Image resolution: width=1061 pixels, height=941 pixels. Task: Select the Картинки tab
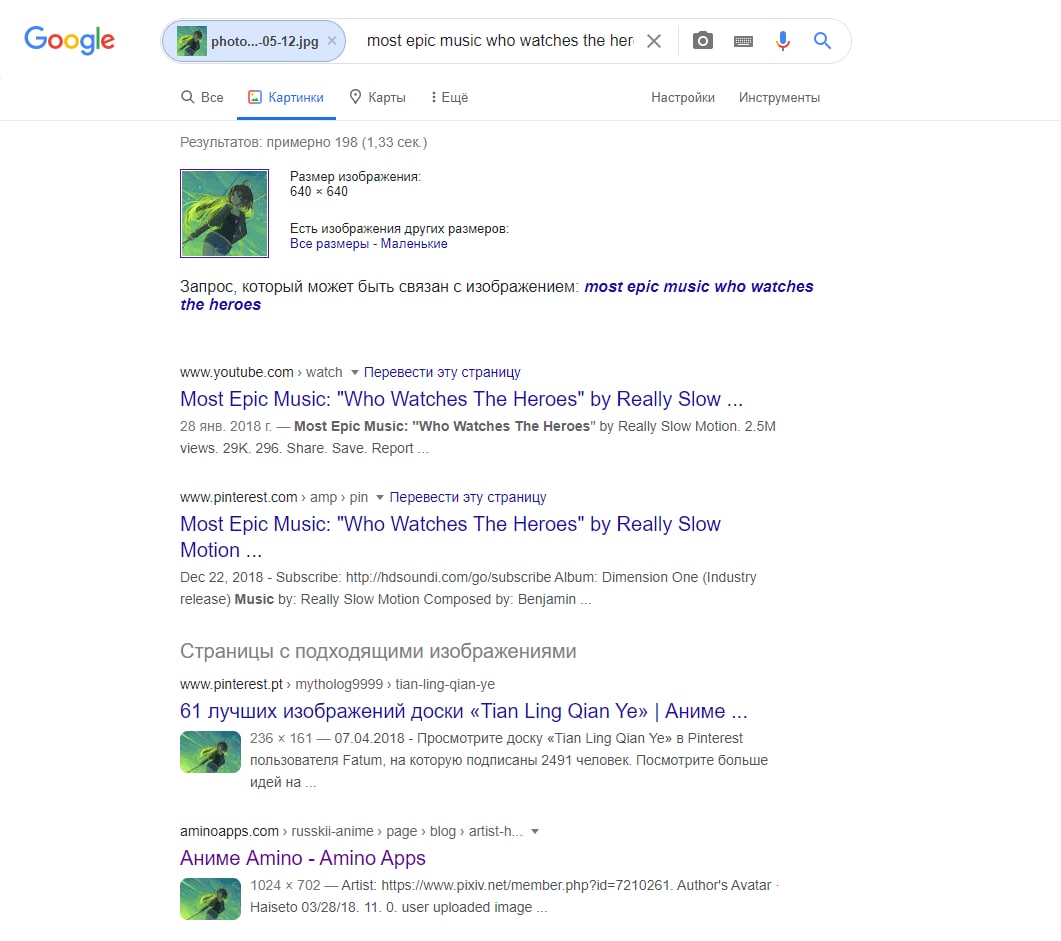(286, 97)
